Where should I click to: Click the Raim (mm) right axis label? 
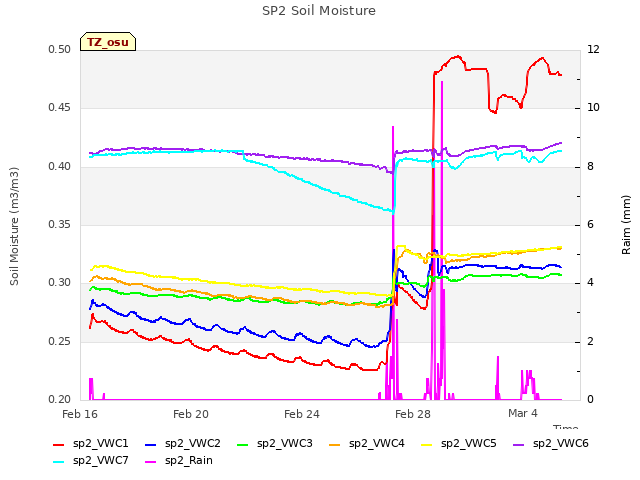626,225
